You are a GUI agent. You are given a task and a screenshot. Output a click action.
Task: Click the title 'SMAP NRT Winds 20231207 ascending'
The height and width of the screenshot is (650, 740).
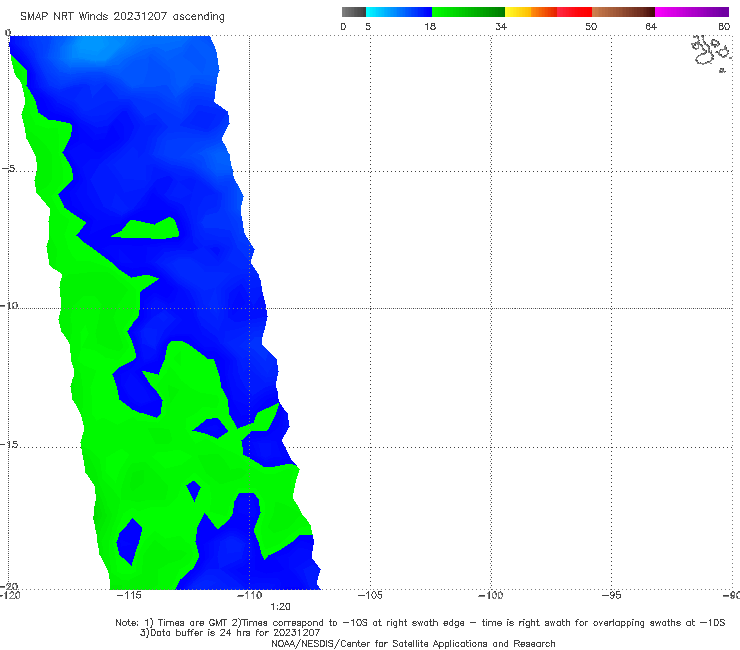[122, 17]
